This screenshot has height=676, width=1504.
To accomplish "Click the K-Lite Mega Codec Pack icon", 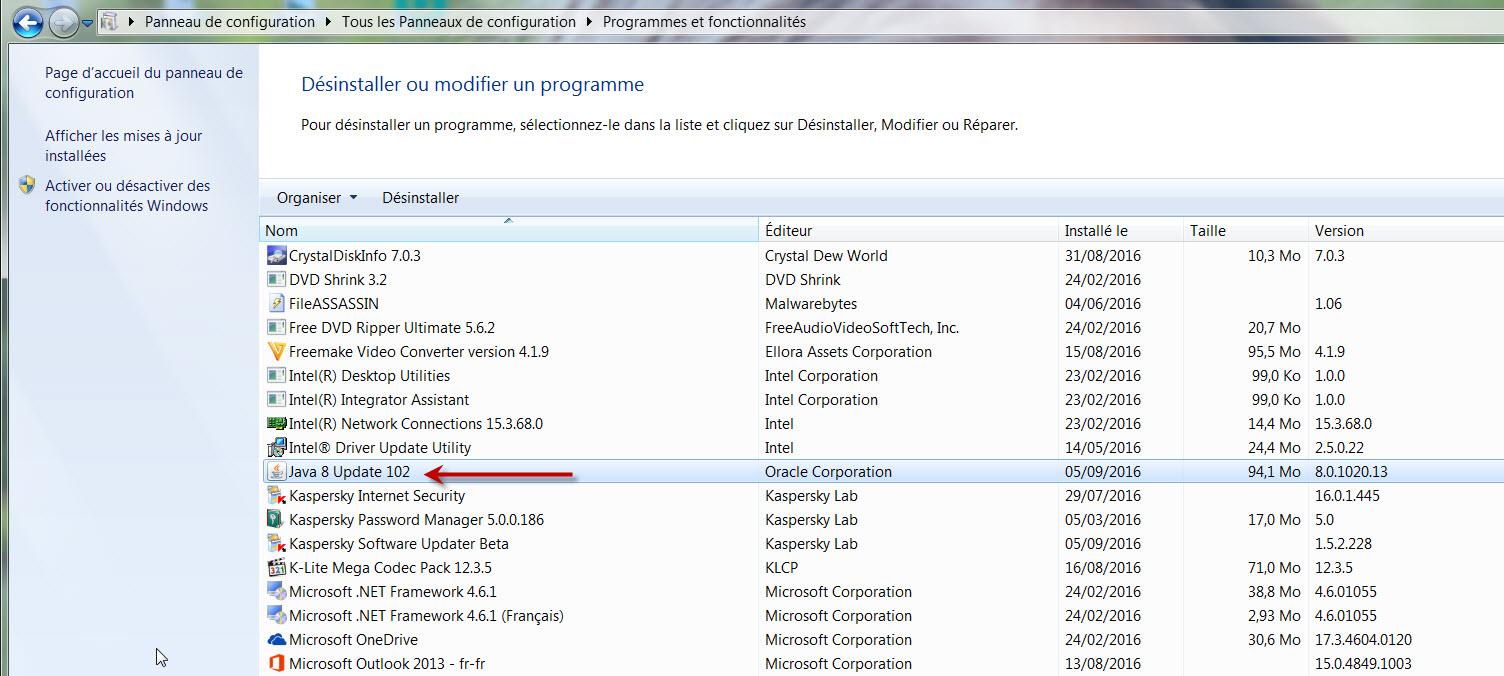I will pyautogui.click(x=277, y=567).
